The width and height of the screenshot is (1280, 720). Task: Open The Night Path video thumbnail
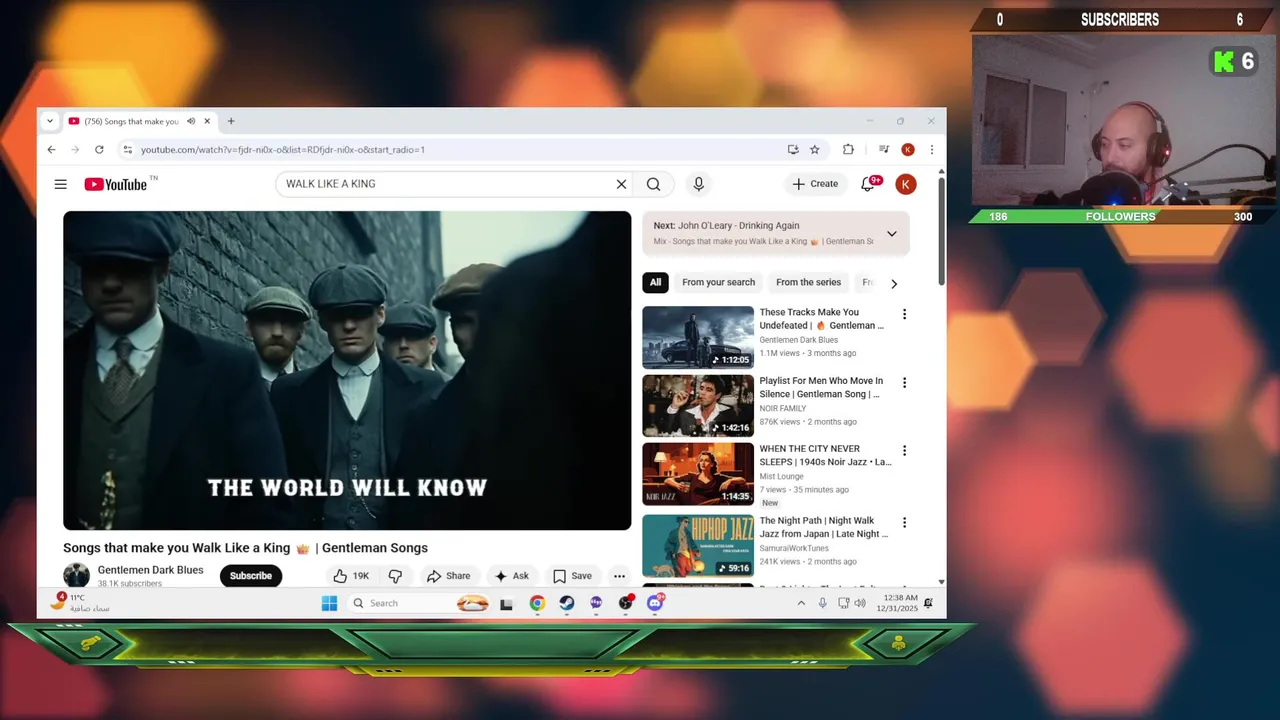[x=698, y=546]
